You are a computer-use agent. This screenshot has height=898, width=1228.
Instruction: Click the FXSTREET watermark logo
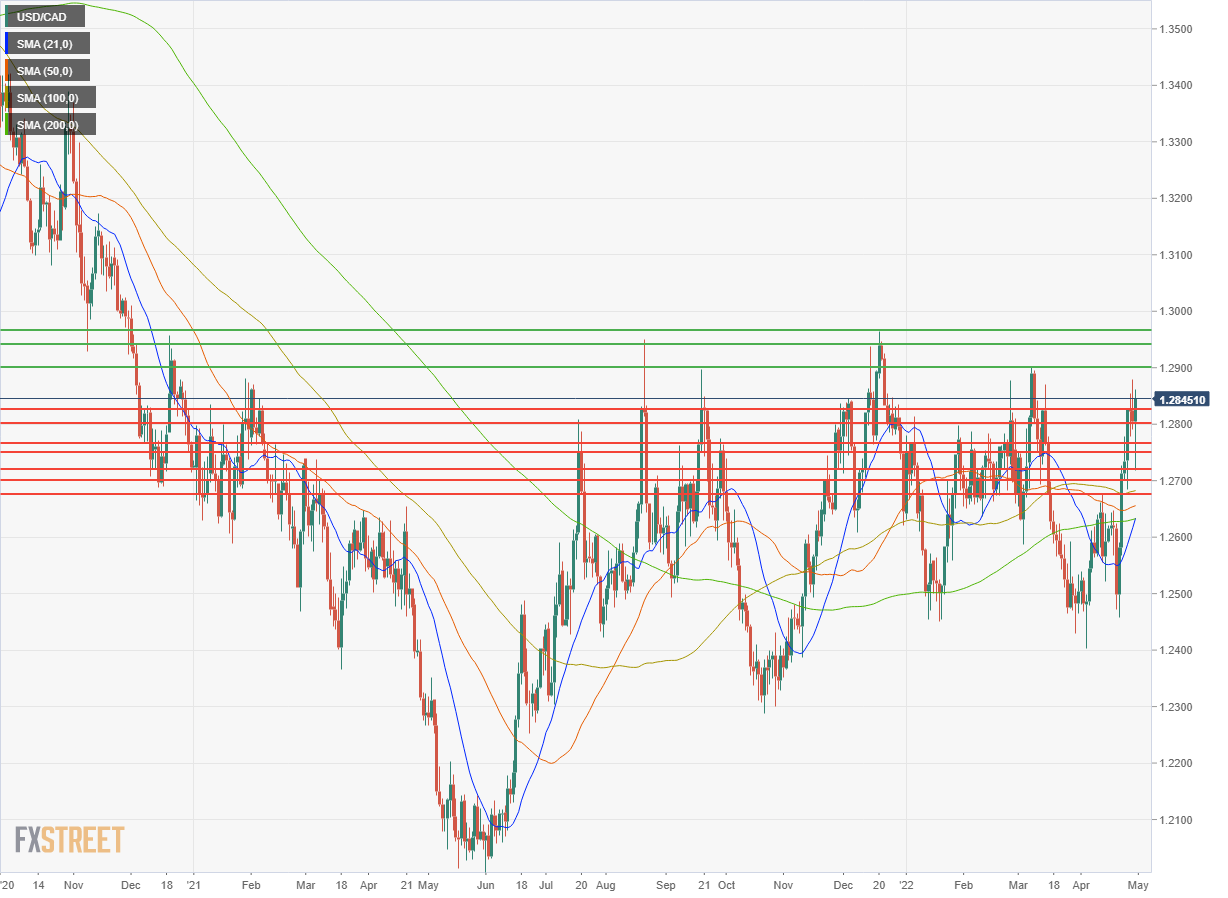pyautogui.click(x=70, y=839)
